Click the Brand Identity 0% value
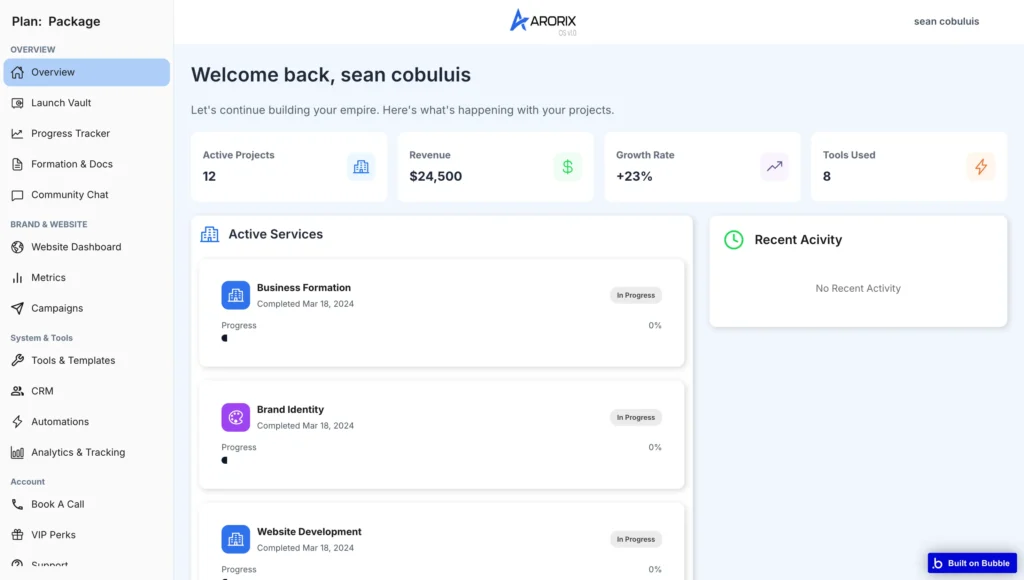 (x=655, y=447)
